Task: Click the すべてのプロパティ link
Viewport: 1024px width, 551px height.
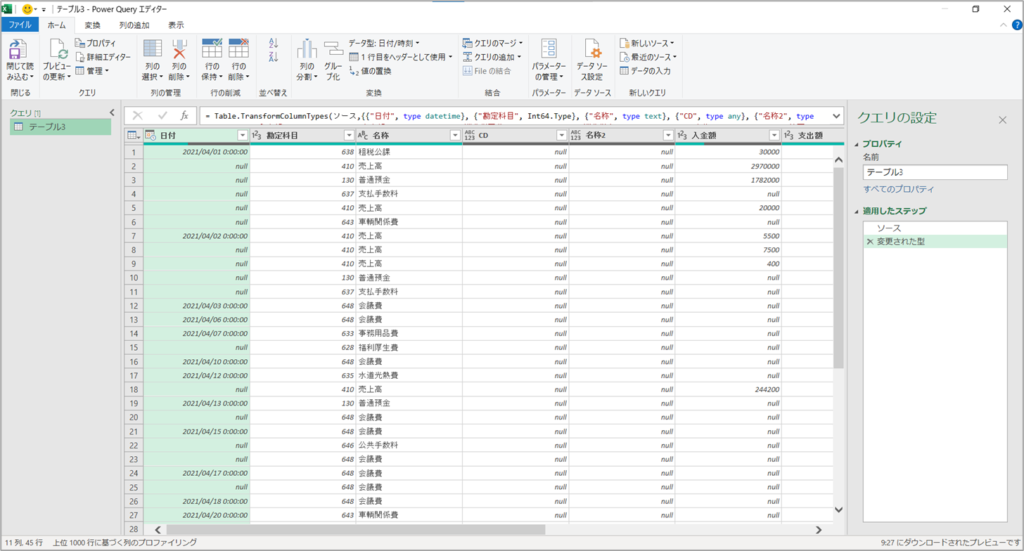Action: (x=899, y=189)
